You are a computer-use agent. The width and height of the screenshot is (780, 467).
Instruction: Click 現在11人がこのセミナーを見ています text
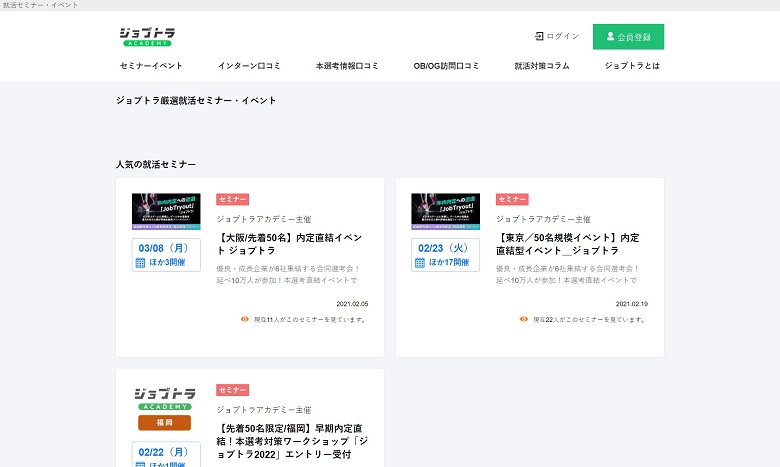pyautogui.click(x=310, y=320)
